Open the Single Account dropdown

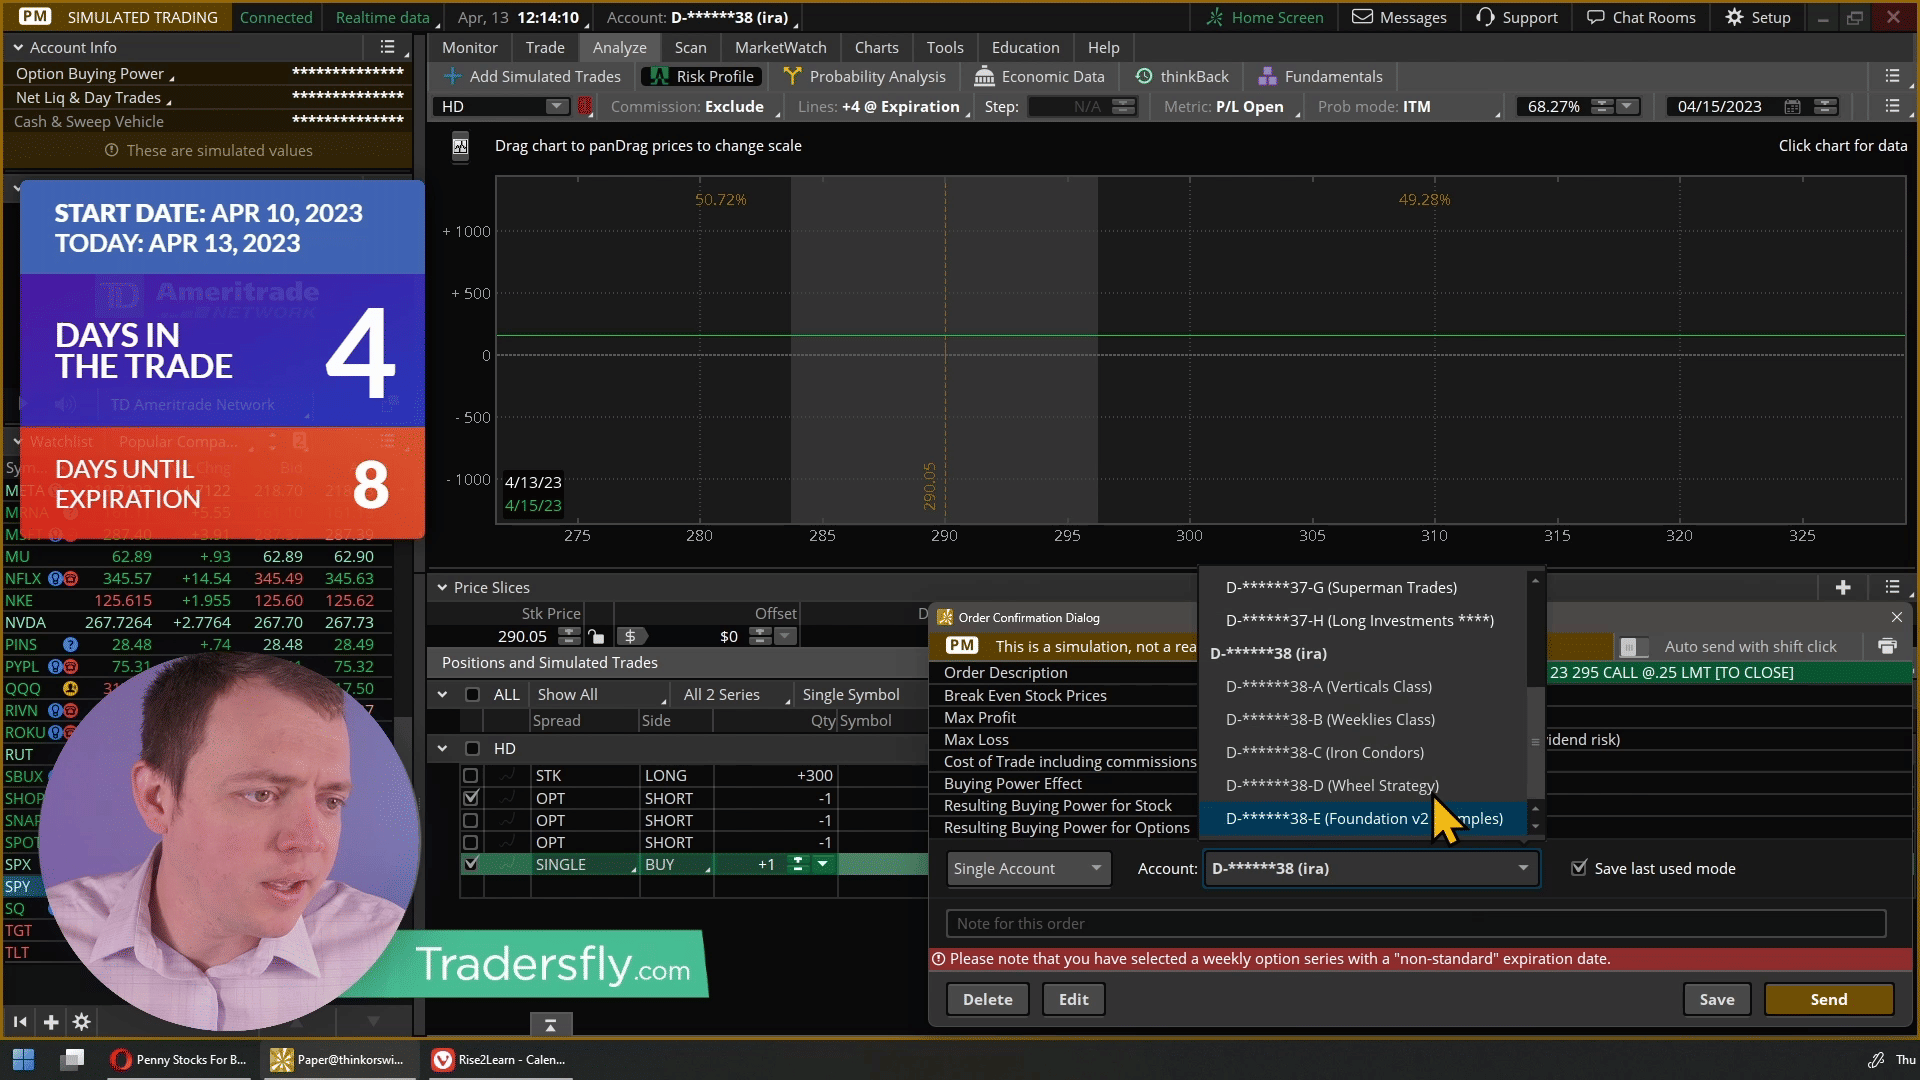click(x=1027, y=868)
